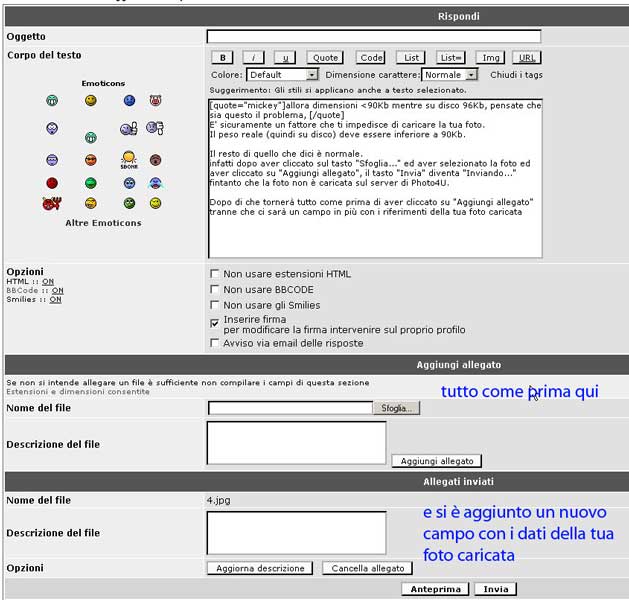Insert the blue sad face emoticon

[x=129, y=101]
